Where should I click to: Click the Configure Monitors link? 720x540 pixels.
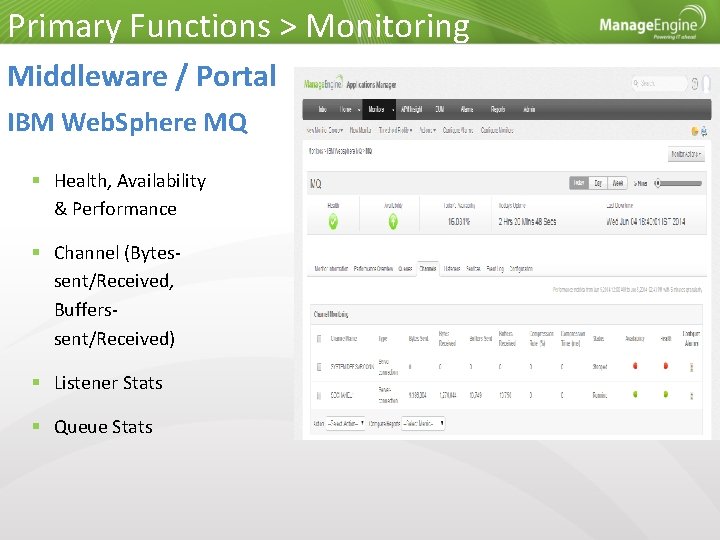click(497, 130)
